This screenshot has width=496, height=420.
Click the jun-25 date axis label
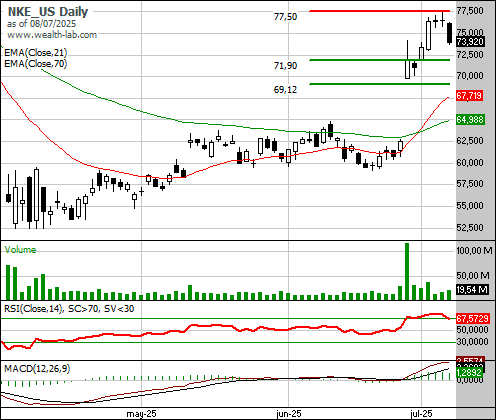289,414
